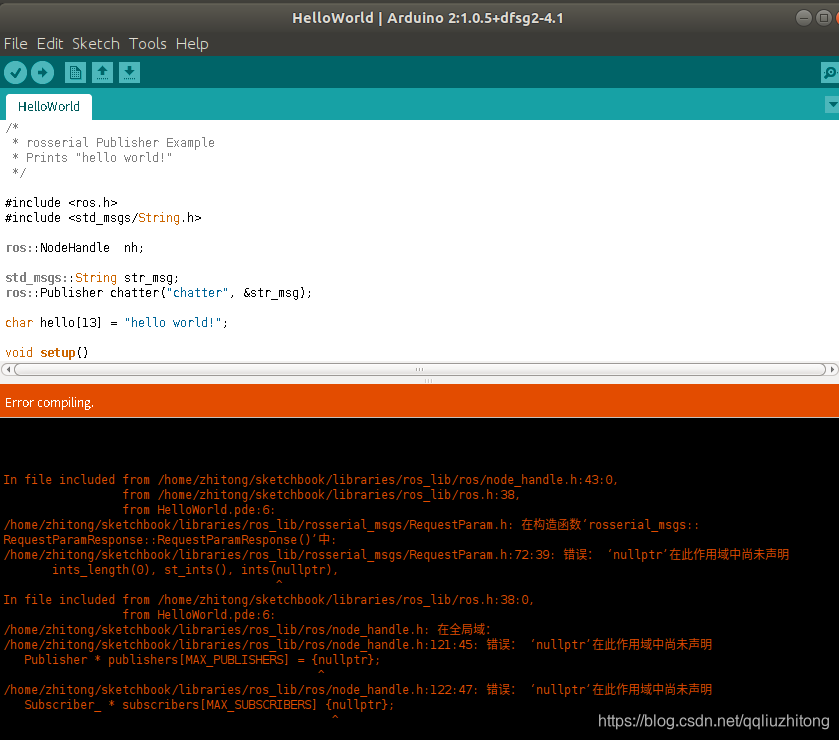Image resolution: width=839 pixels, height=740 pixels.
Task: Open the tab list dropdown arrow
Action: pyautogui.click(x=831, y=104)
